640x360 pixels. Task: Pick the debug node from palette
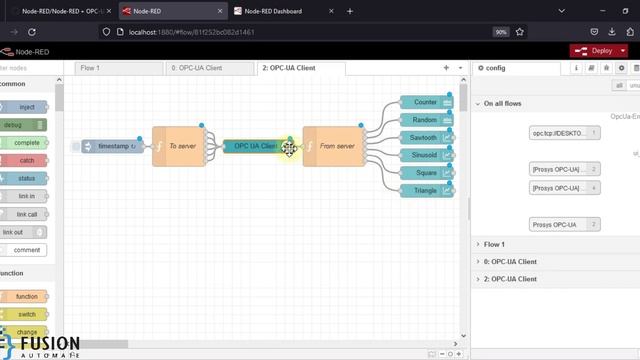(x=23, y=125)
